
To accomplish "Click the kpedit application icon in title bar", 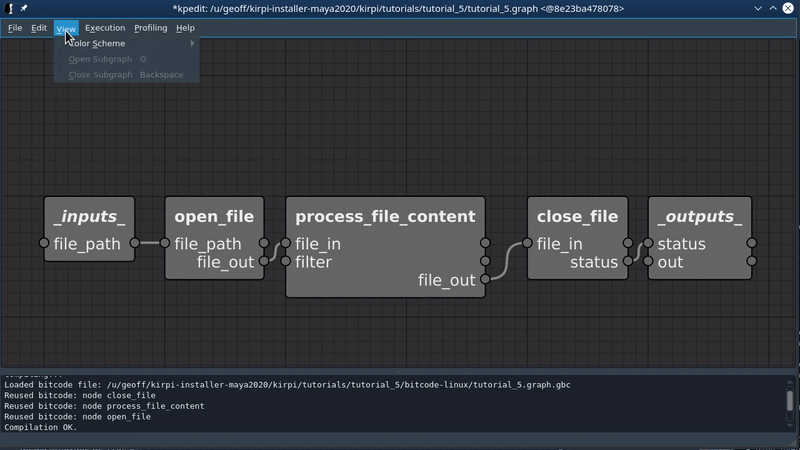I will [9, 9].
